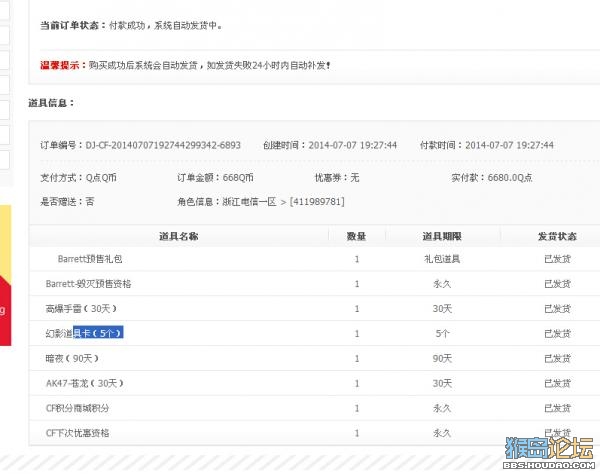Click the 5个 duration cell

442,334
